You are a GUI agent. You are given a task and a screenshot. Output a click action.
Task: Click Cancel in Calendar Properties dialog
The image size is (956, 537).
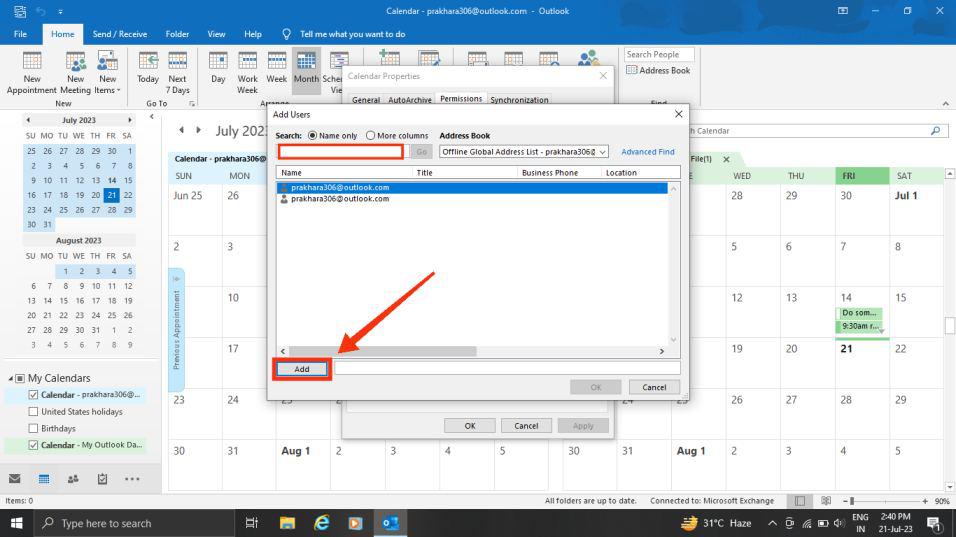pos(526,425)
